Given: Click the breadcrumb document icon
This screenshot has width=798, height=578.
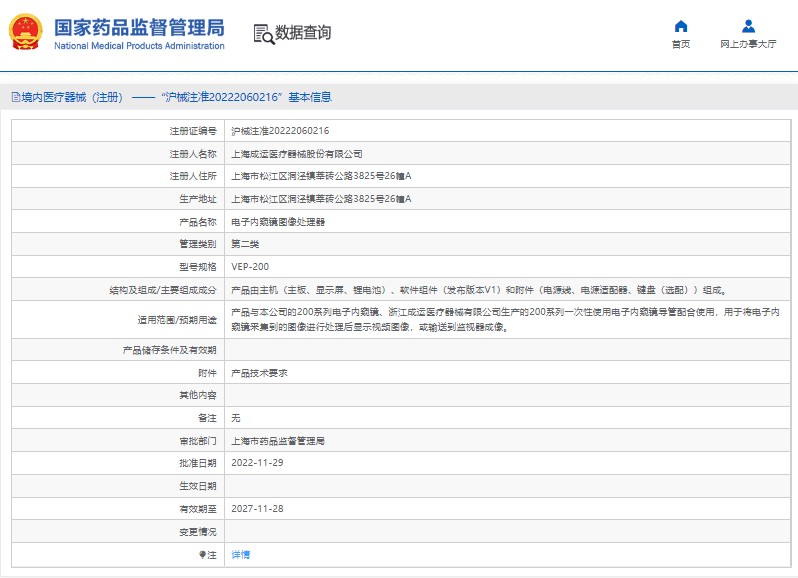Looking at the screenshot, I should coord(15,97).
